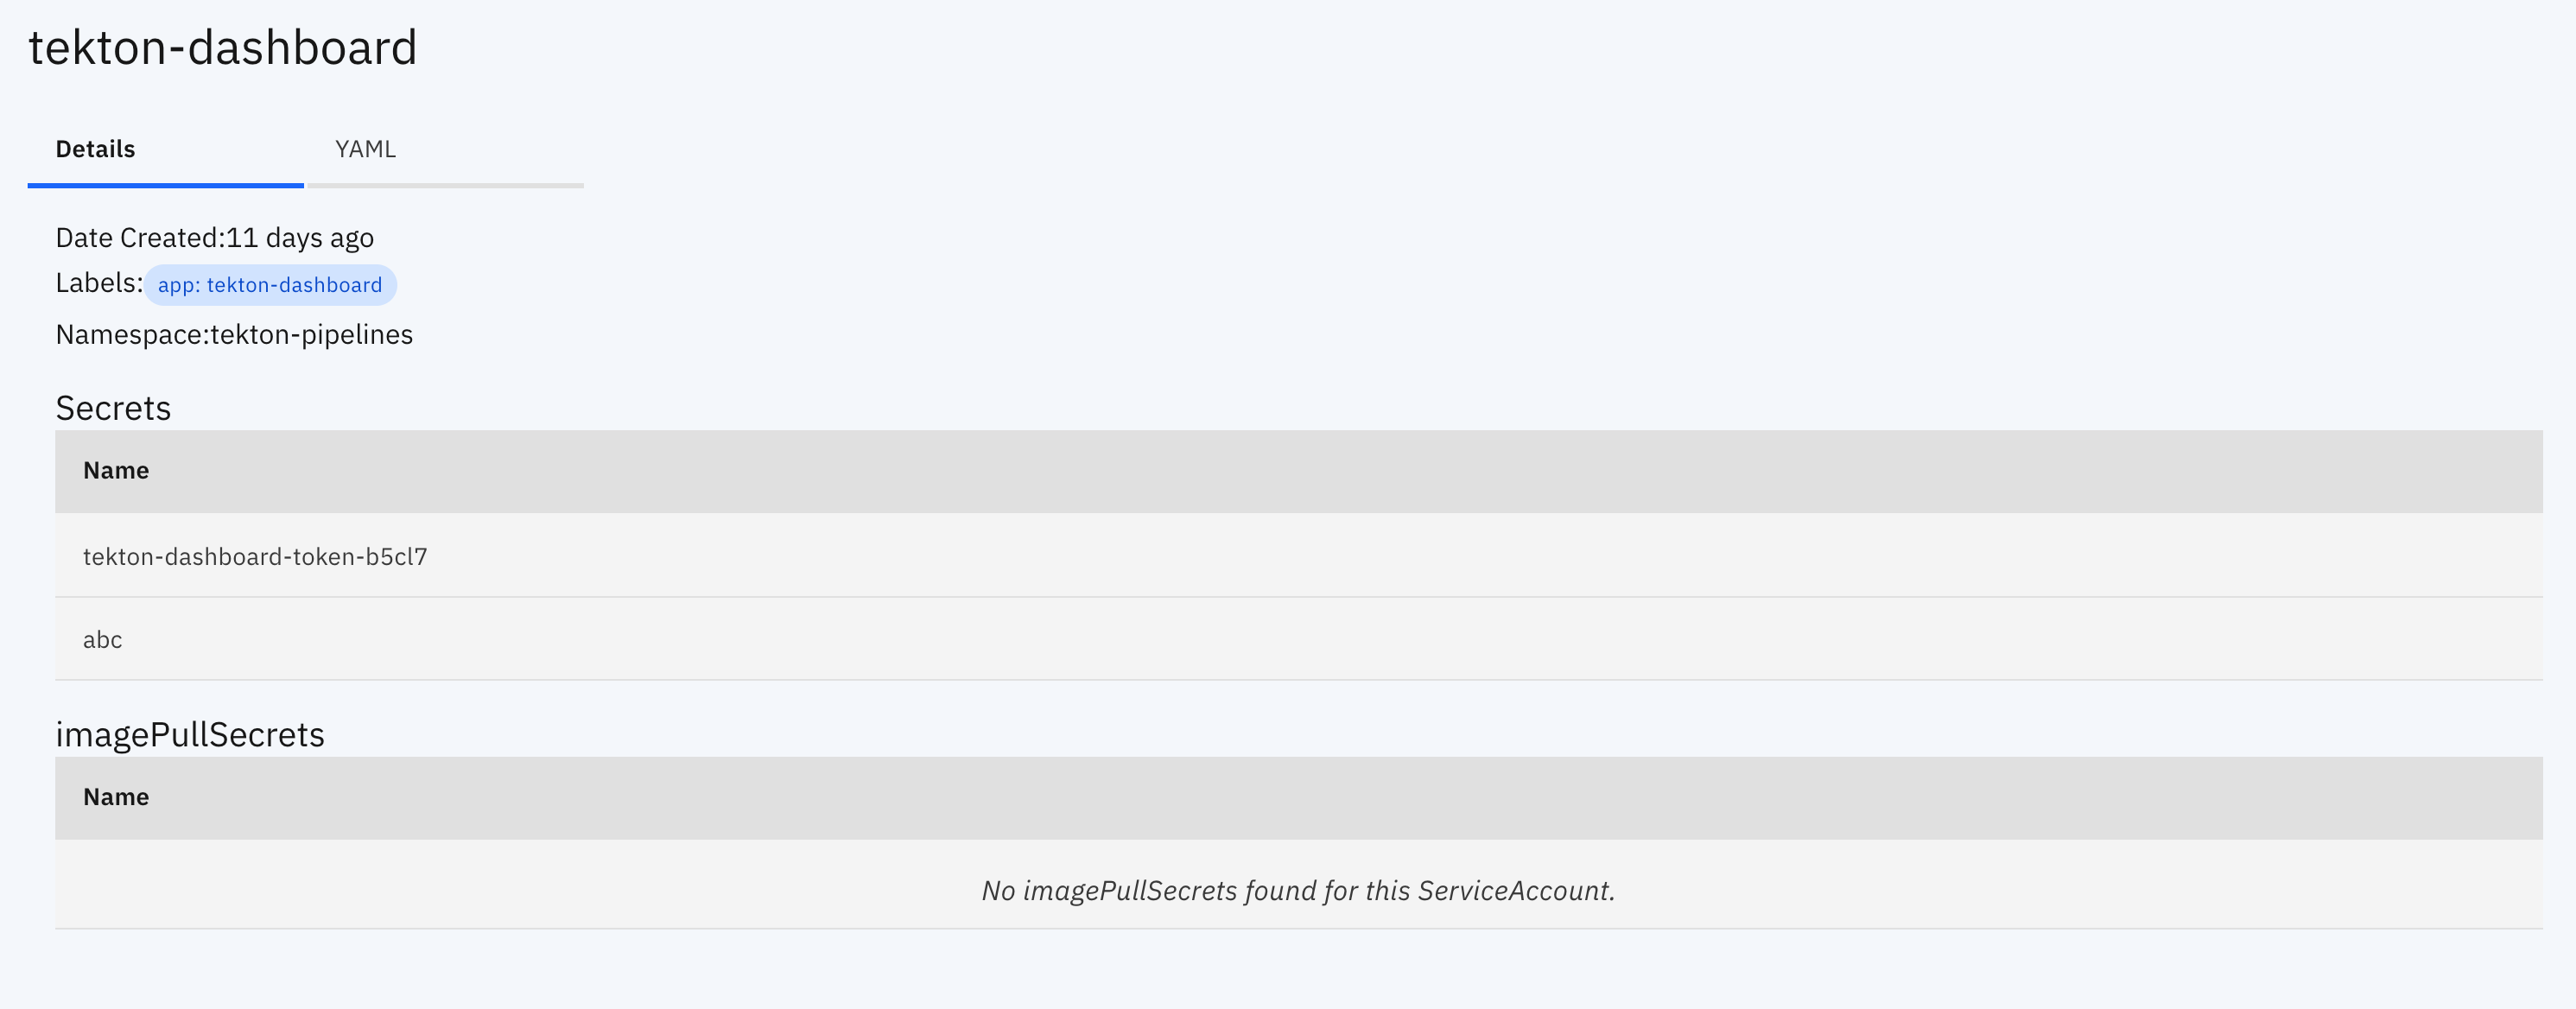Select the Details tab

(95, 148)
